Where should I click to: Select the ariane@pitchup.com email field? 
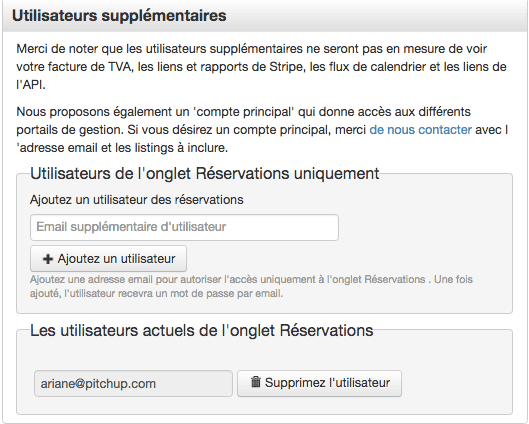point(133,384)
